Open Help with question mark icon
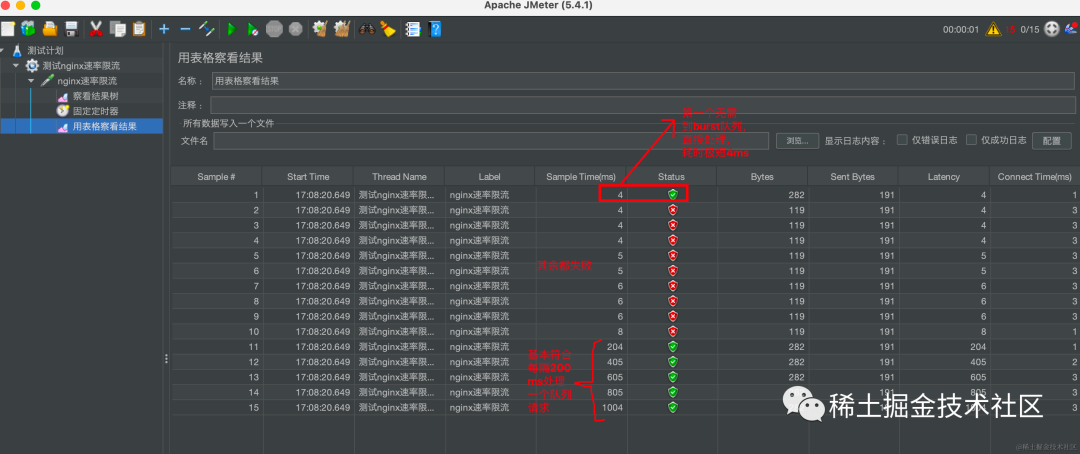Viewport: 1080px width, 454px height. point(435,29)
